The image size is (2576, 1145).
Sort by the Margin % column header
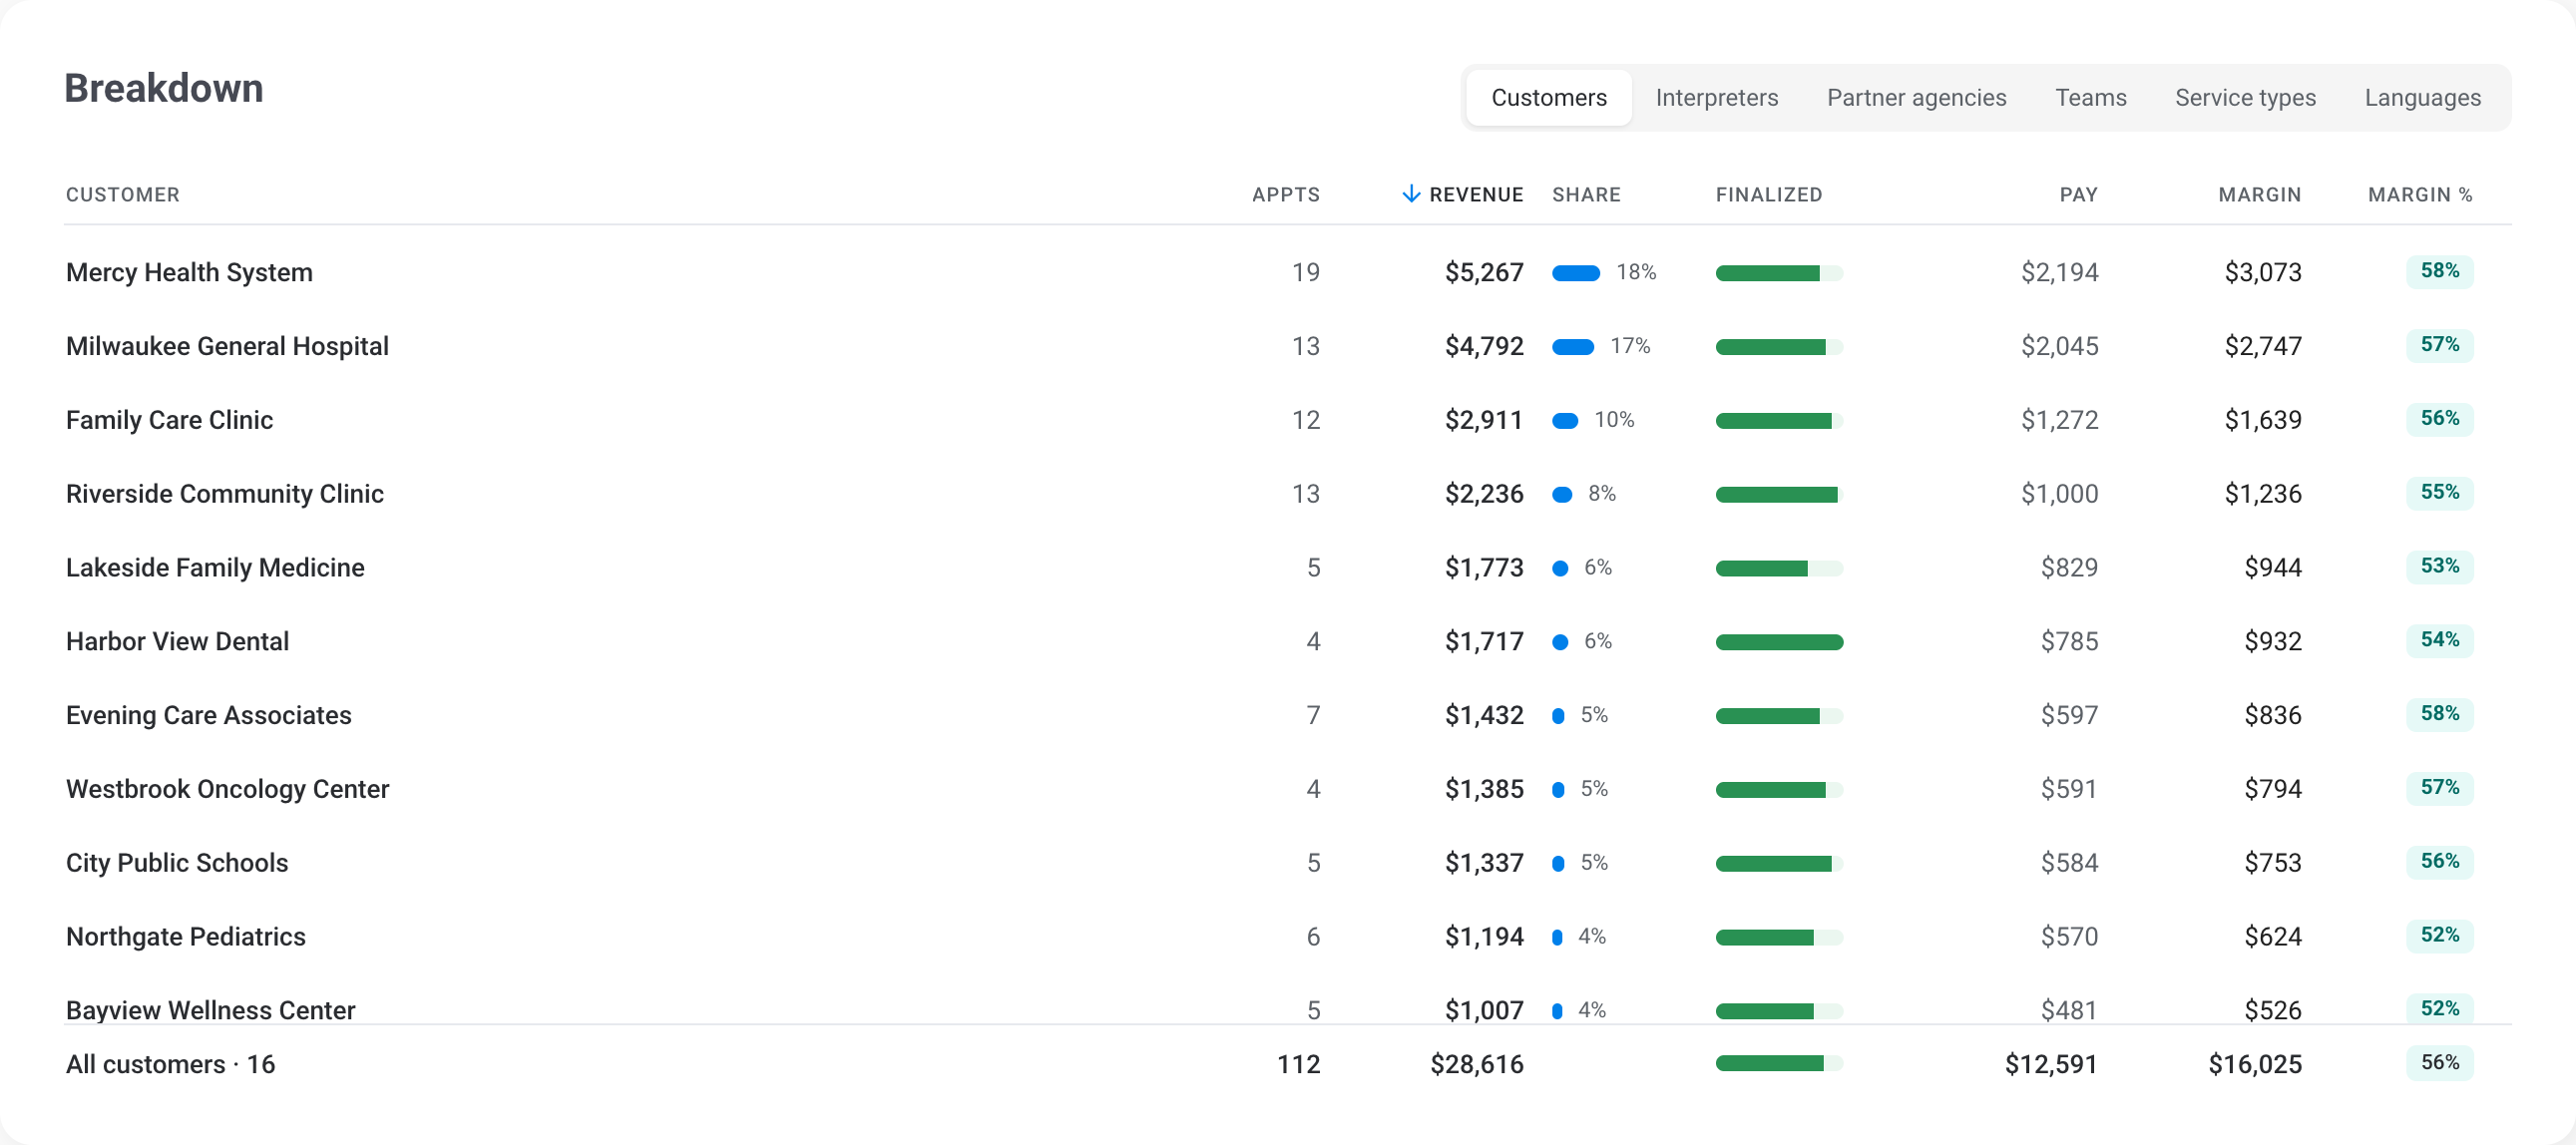coord(2420,194)
